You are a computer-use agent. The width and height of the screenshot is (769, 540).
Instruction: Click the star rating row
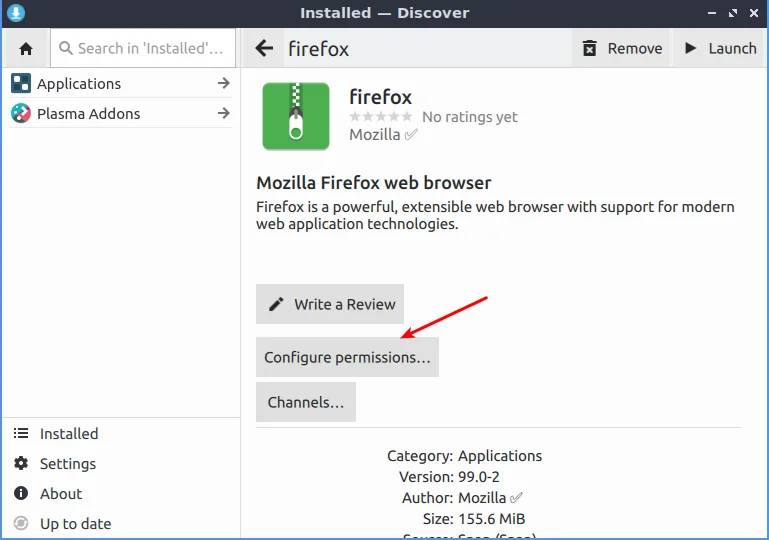click(x=381, y=117)
